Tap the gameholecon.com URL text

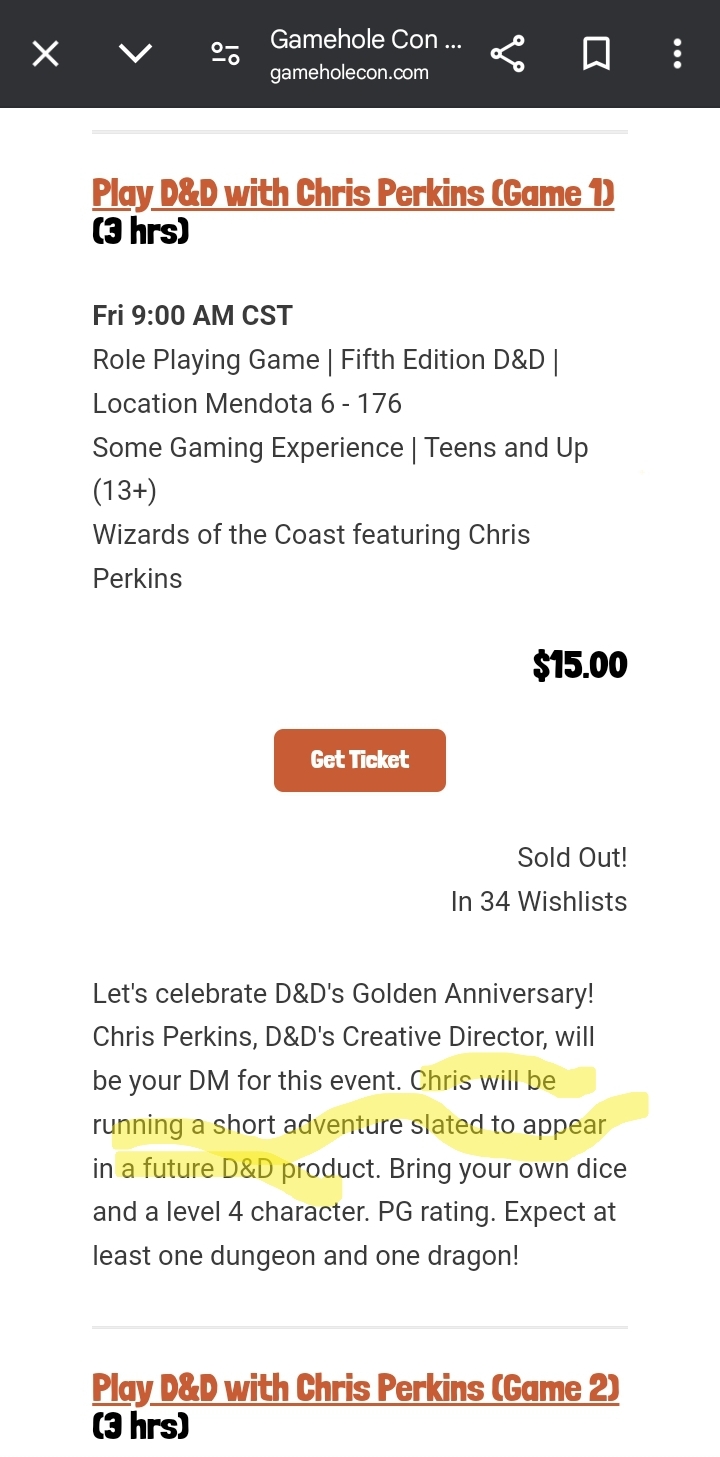(349, 73)
